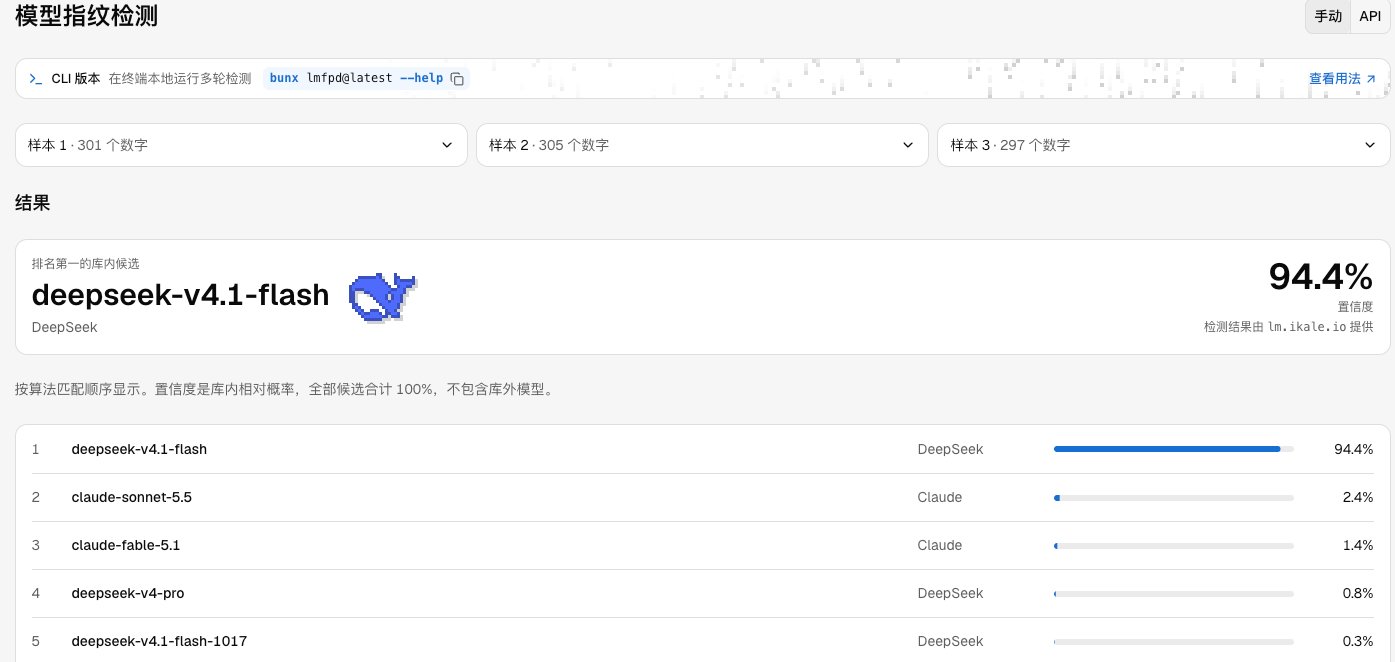Click the 94.4% confidence bar for deepseek-v4.1-flash

1174,449
